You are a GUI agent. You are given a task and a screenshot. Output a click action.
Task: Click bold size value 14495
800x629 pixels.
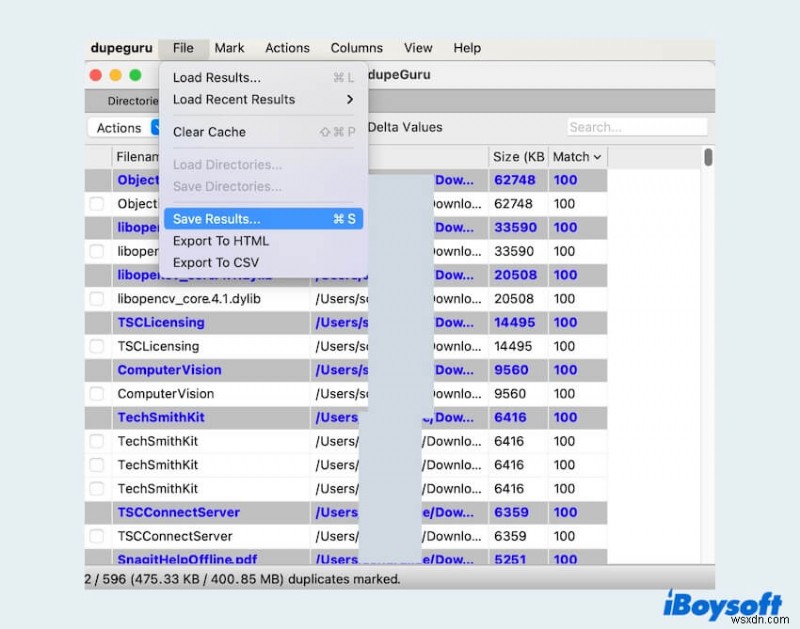pos(514,322)
